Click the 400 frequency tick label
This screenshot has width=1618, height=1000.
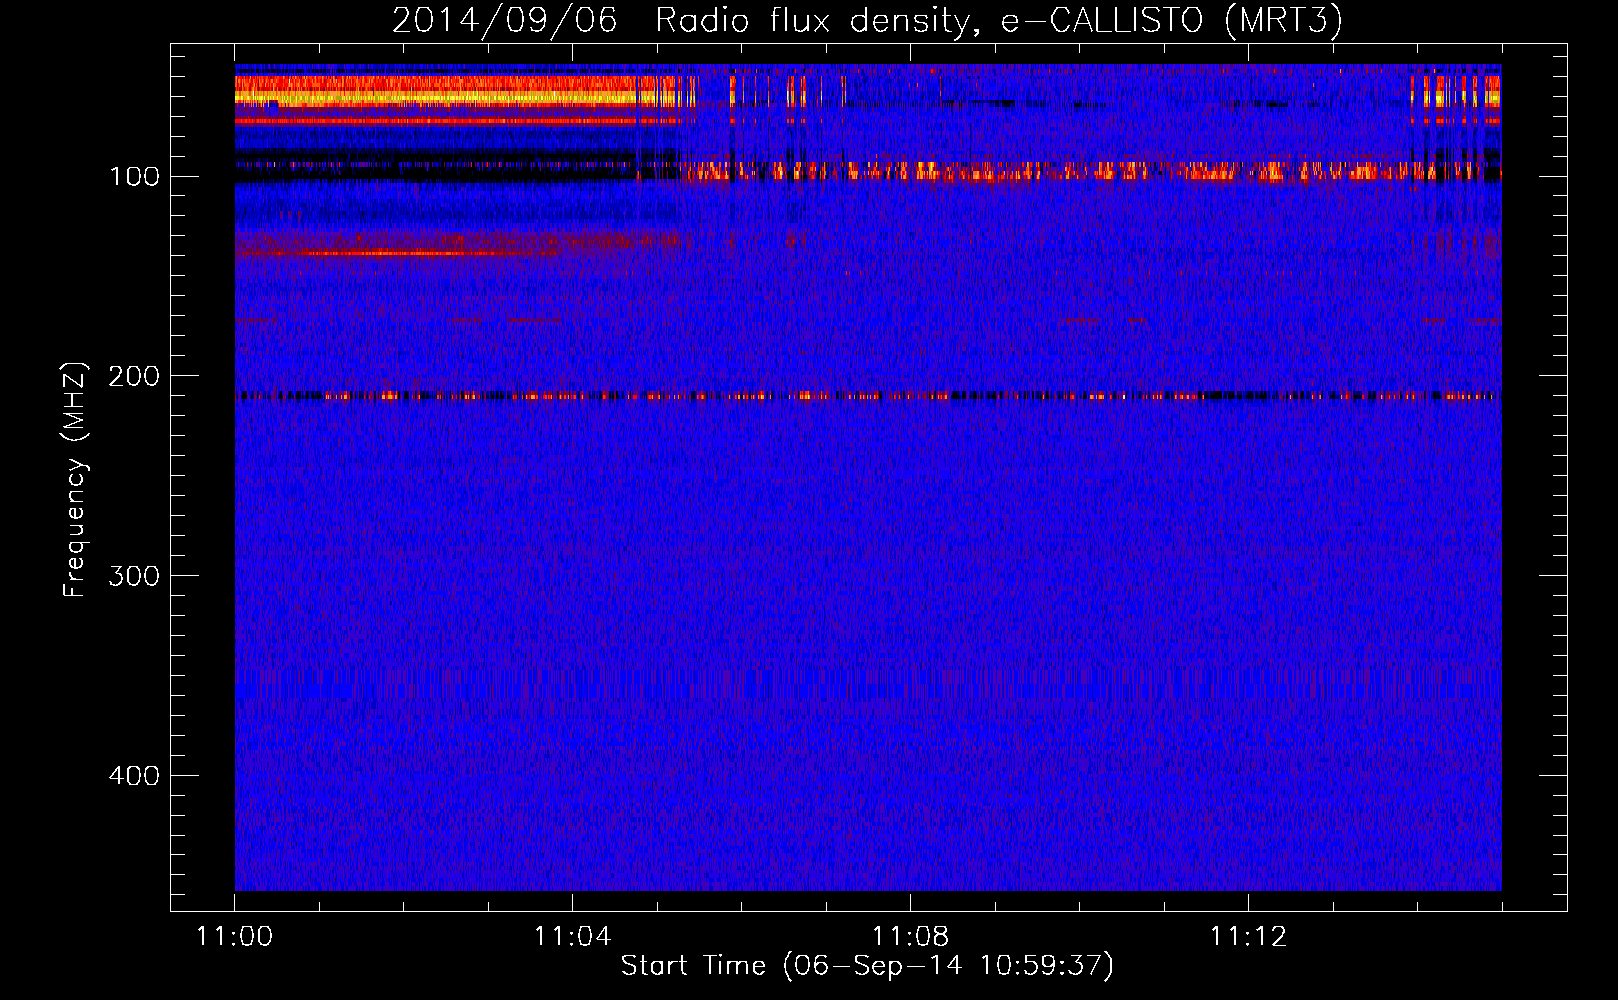point(134,776)
